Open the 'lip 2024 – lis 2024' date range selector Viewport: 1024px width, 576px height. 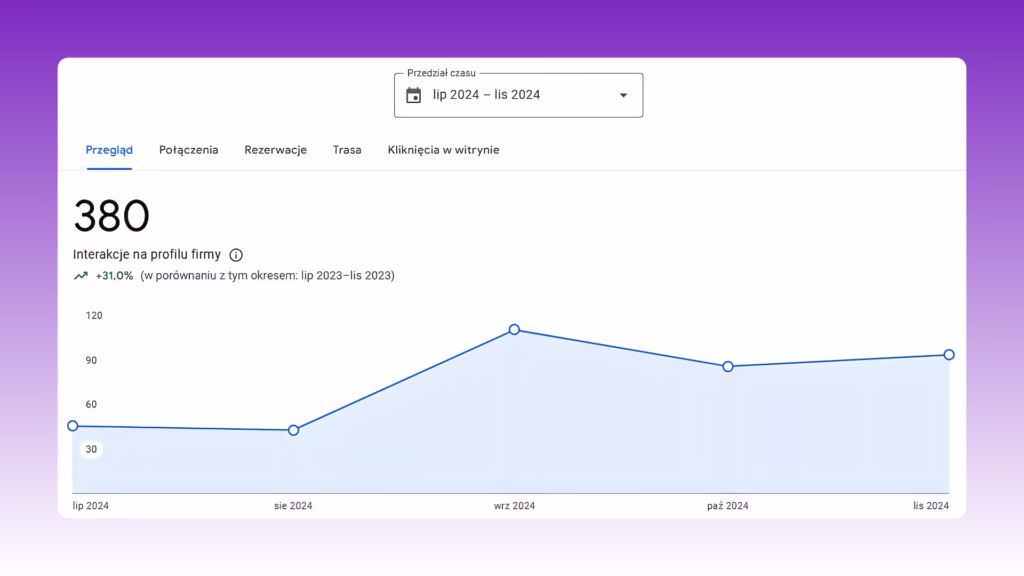(x=519, y=95)
